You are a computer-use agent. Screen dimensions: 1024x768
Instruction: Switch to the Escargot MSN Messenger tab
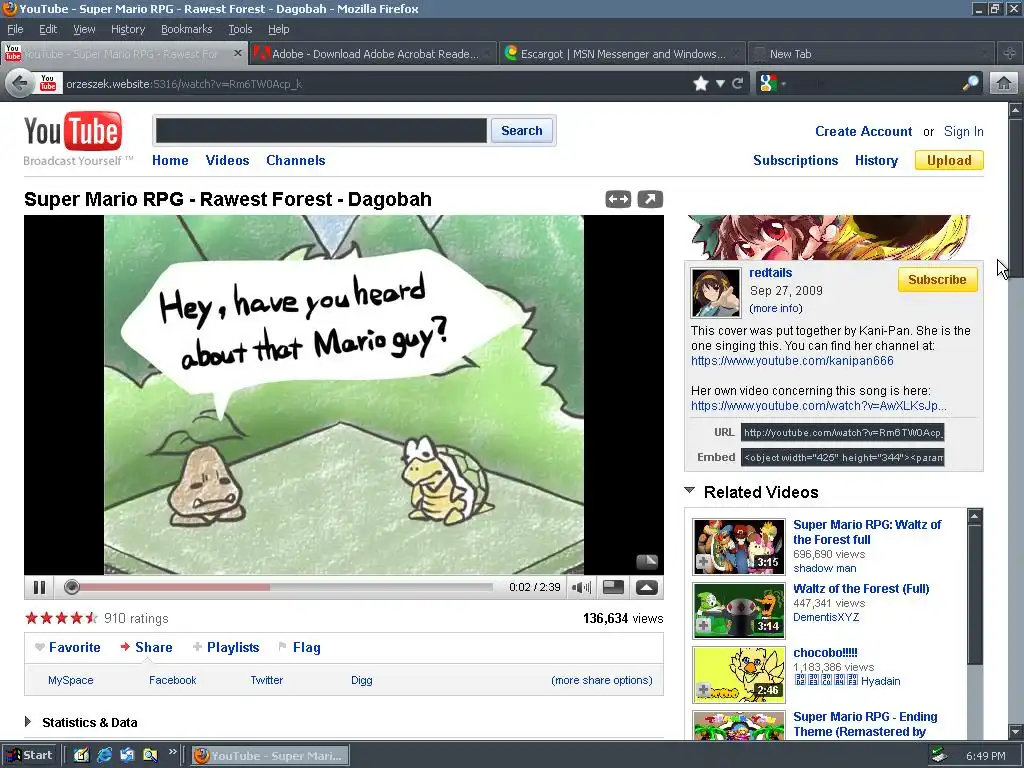[622, 54]
